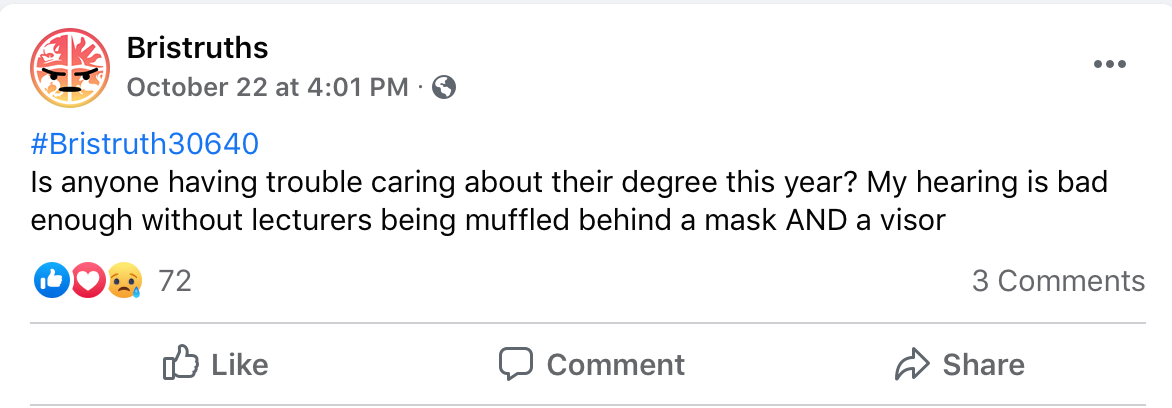Click the line mentioning lecturers being muffled
Screen dimensions: 1172x408
tap(487, 219)
